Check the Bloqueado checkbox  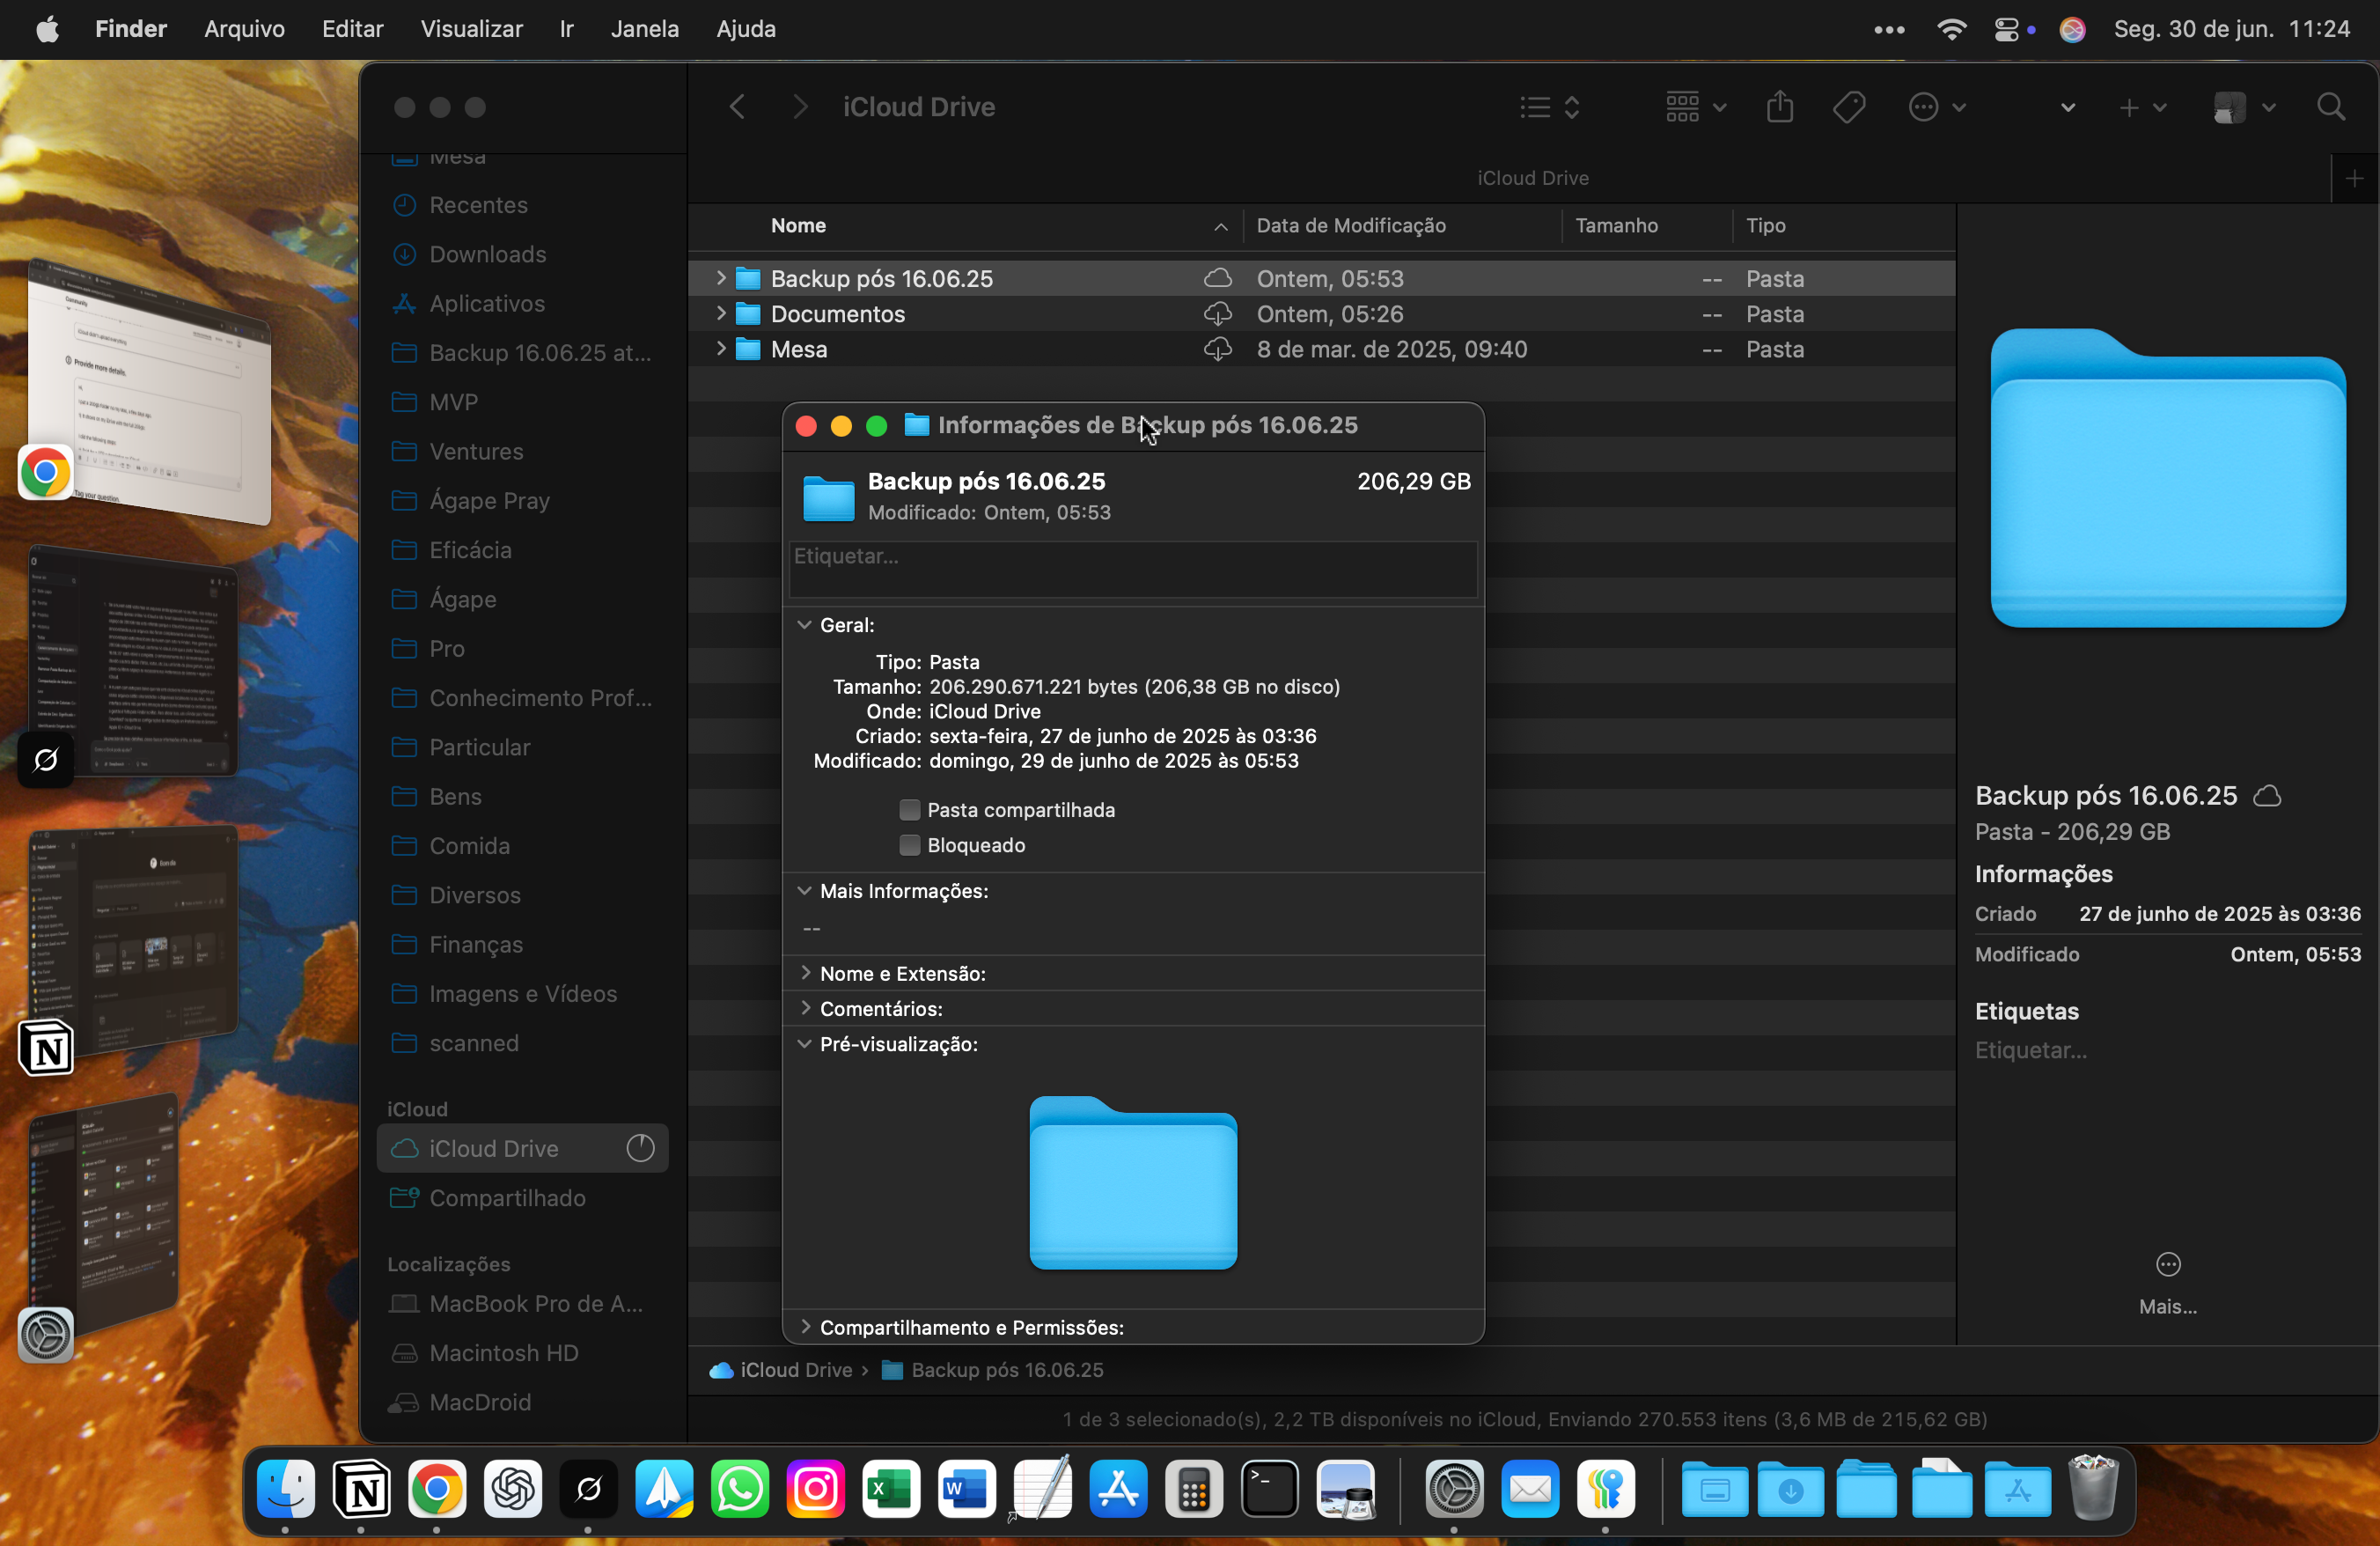[909, 845]
